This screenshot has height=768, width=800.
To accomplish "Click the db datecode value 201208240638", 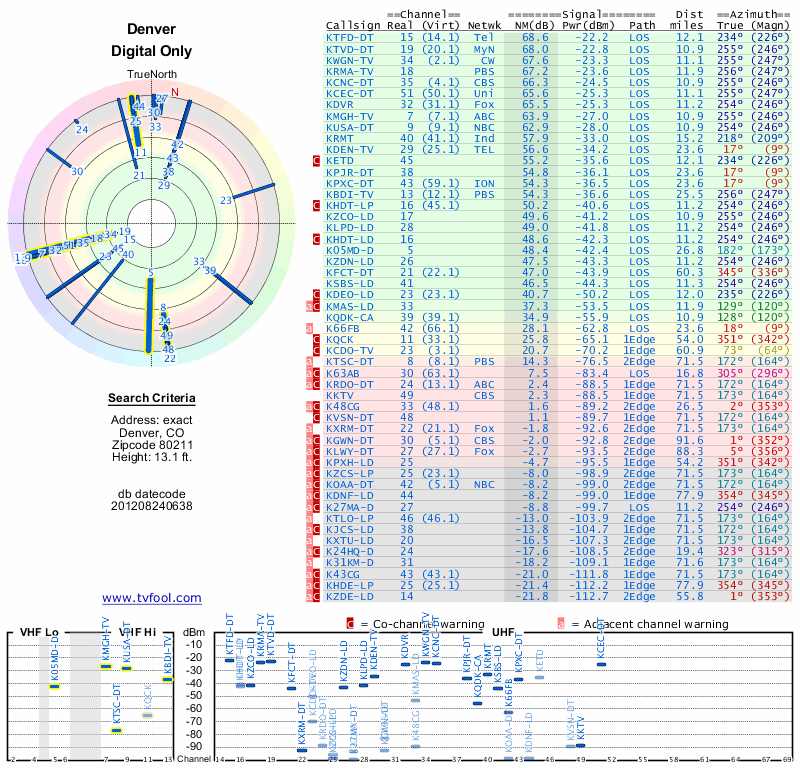I will pyautogui.click(x=152, y=506).
